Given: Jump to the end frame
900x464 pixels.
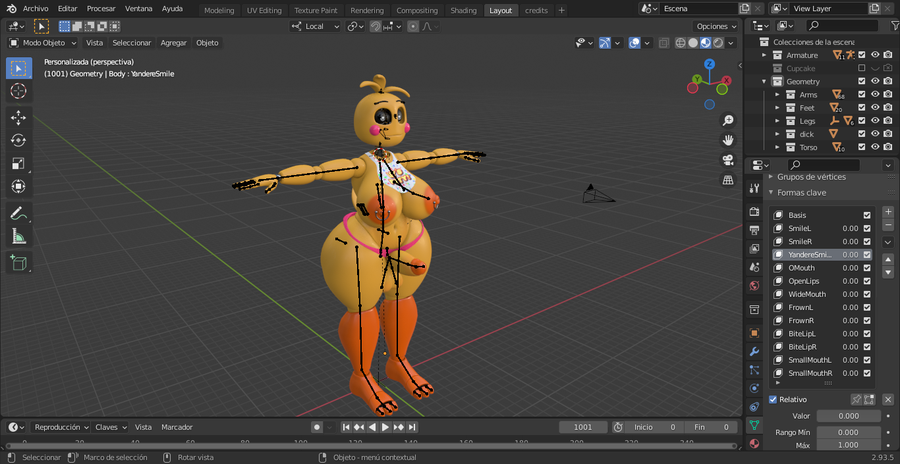Looking at the screenshot, I should click(x=412, y=427).
